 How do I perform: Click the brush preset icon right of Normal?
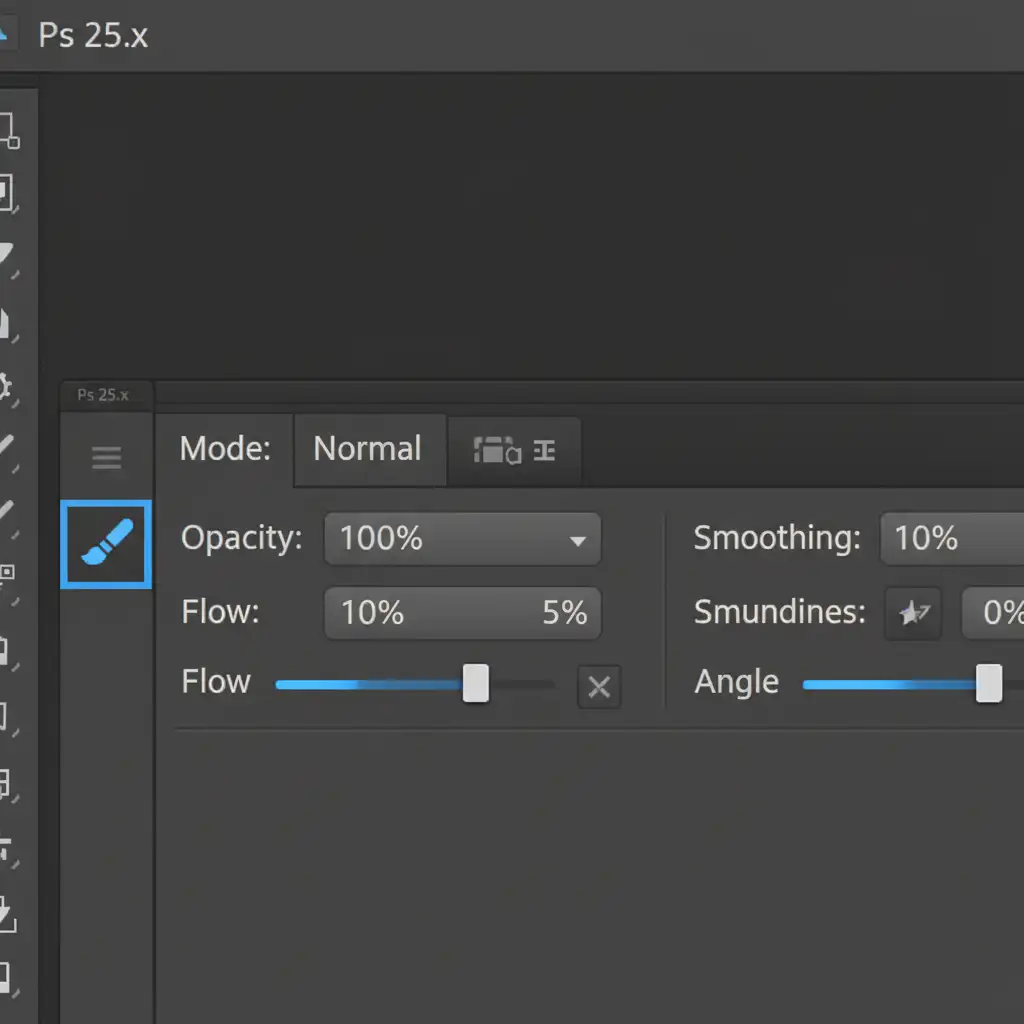click(x=496, y=450)
